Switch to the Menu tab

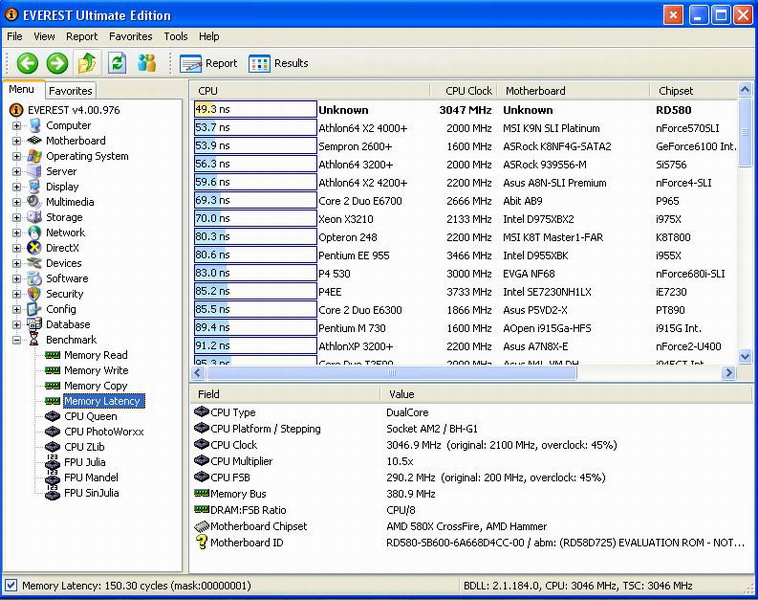[x=22, y=89]
